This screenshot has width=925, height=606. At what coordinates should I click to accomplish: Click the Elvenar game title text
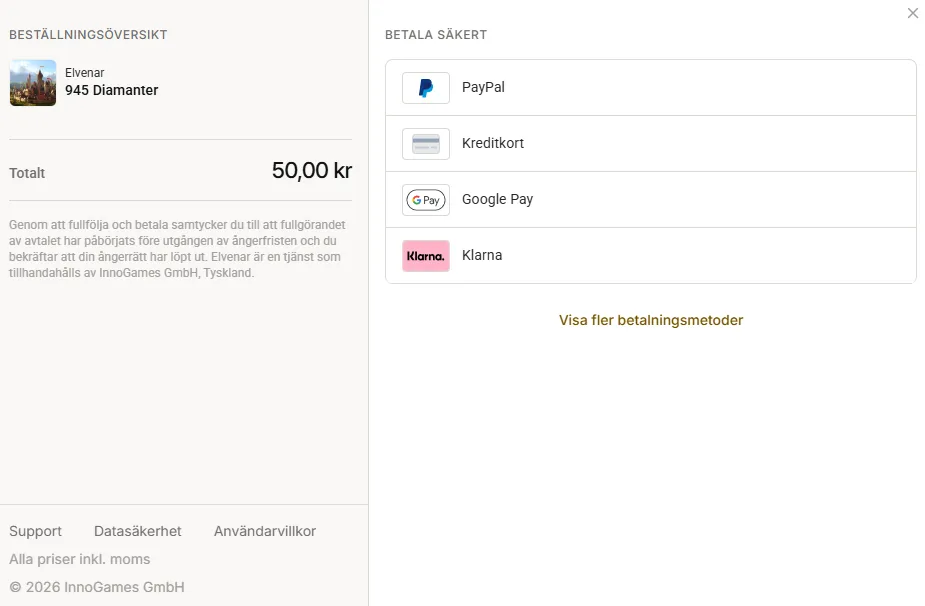[84, 73]
